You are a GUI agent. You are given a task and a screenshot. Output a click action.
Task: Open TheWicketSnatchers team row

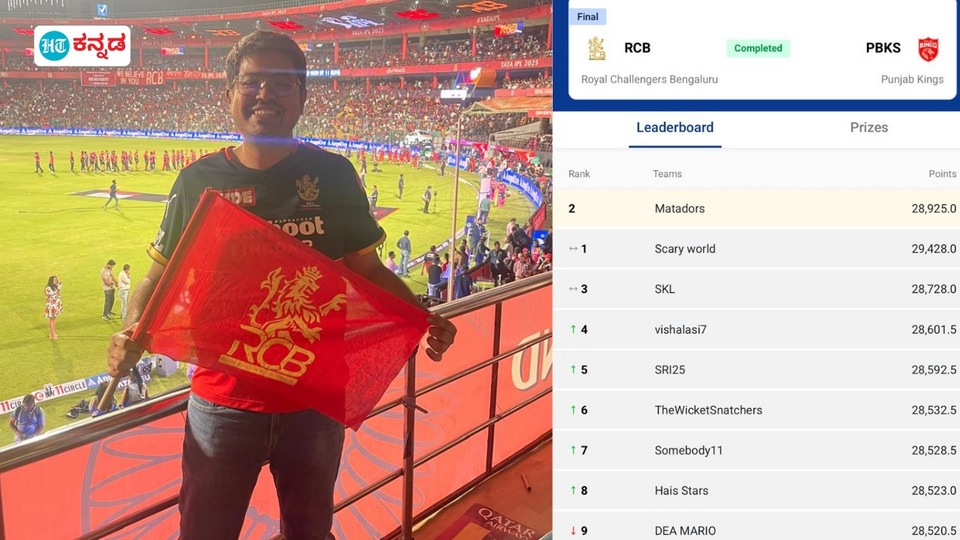coord(757,410)
